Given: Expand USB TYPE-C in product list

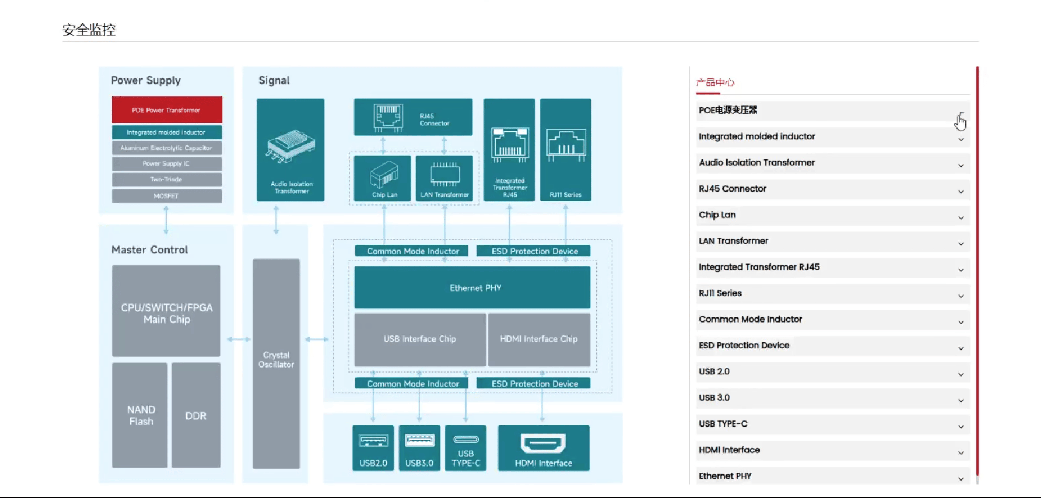Looking at the screenshot, I should pyautogui.click(x=833, y=424).
